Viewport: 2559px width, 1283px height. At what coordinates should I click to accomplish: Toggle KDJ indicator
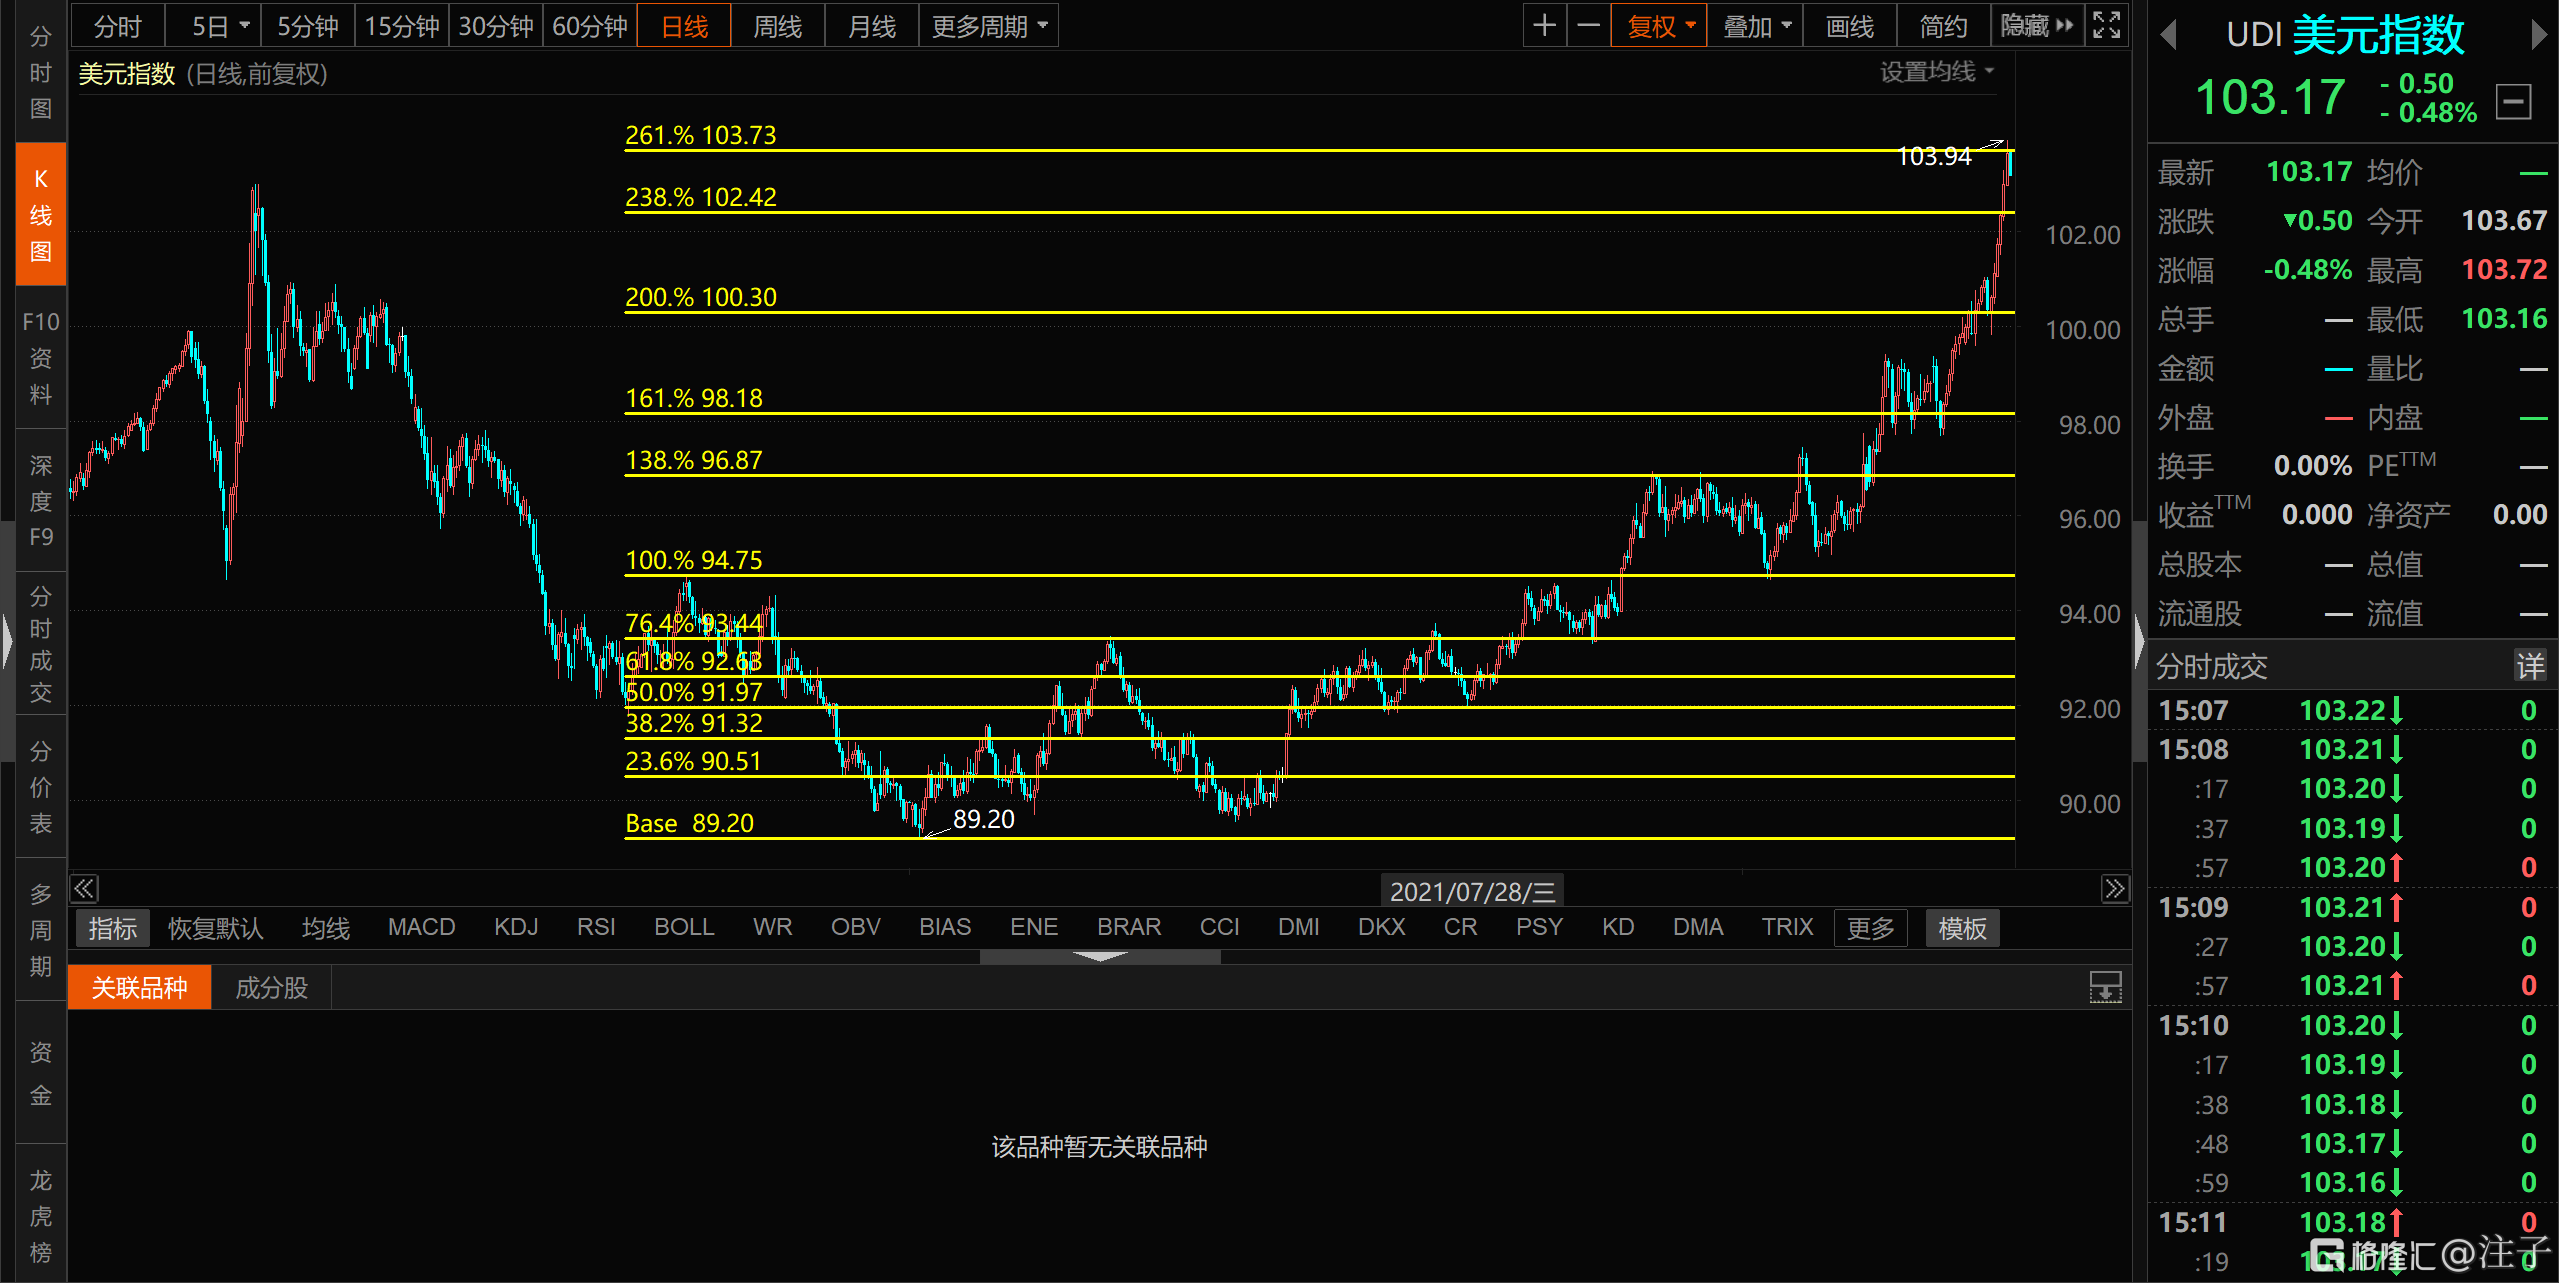click(x=516, y=927)
